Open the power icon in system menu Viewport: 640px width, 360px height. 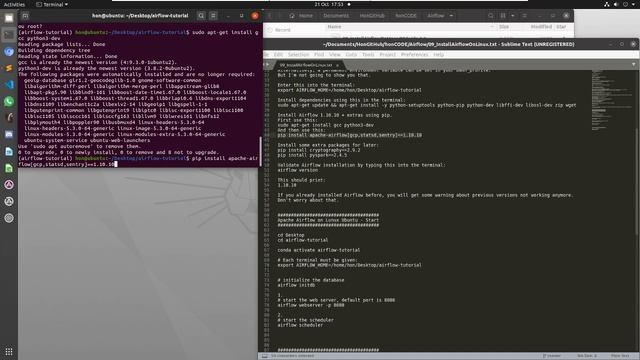(x=625, y=4)
